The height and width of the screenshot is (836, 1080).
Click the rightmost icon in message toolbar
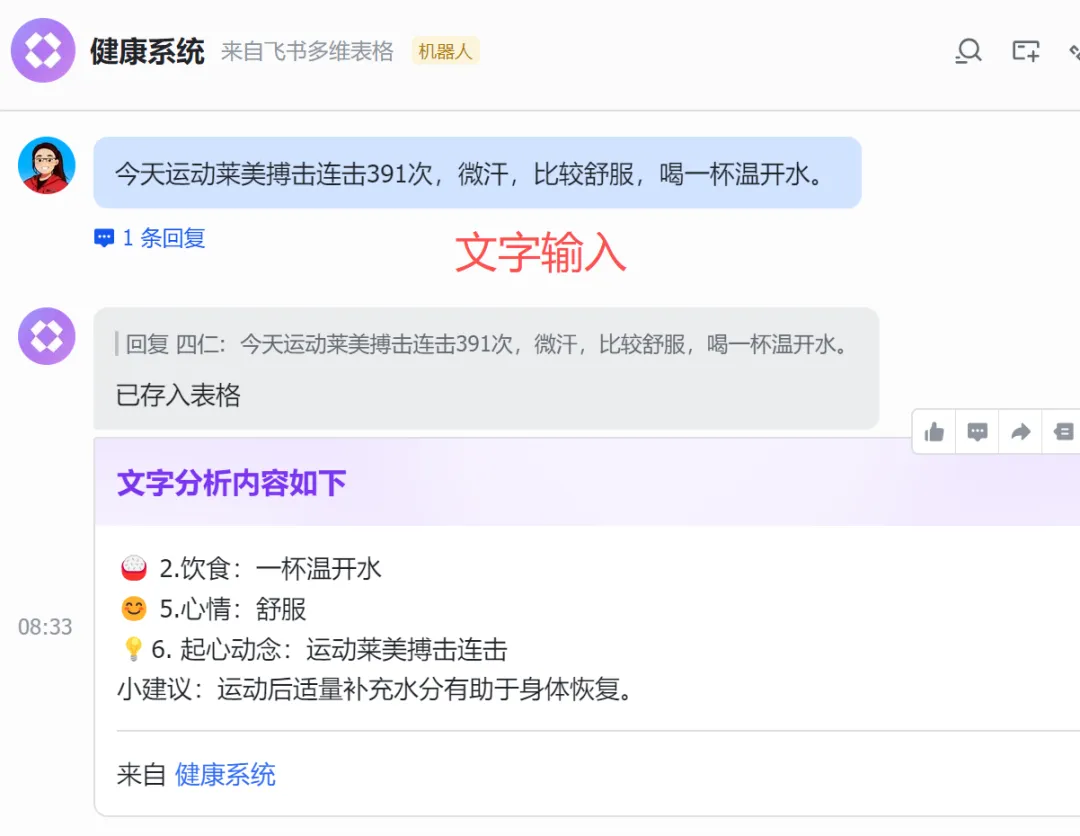[x=1063, y=432]
